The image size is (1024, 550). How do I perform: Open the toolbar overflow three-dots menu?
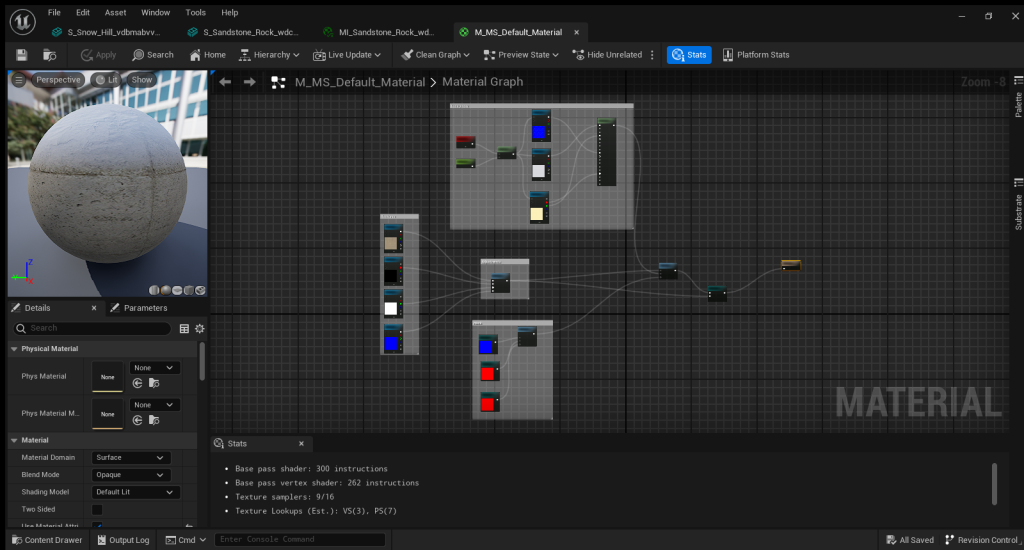click(x=652, y=55)
